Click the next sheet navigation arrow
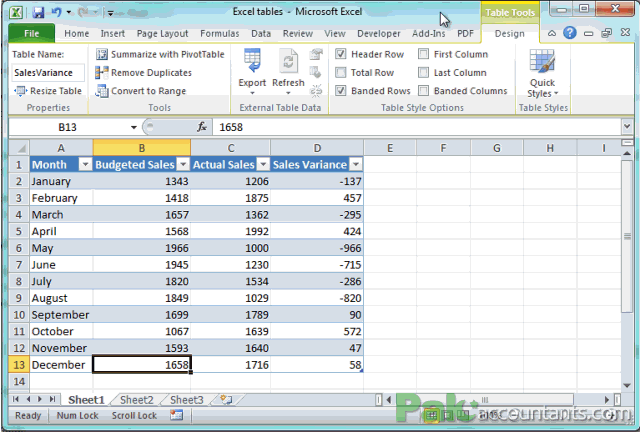This screenshot has height=432, width=640. [40, 399]
